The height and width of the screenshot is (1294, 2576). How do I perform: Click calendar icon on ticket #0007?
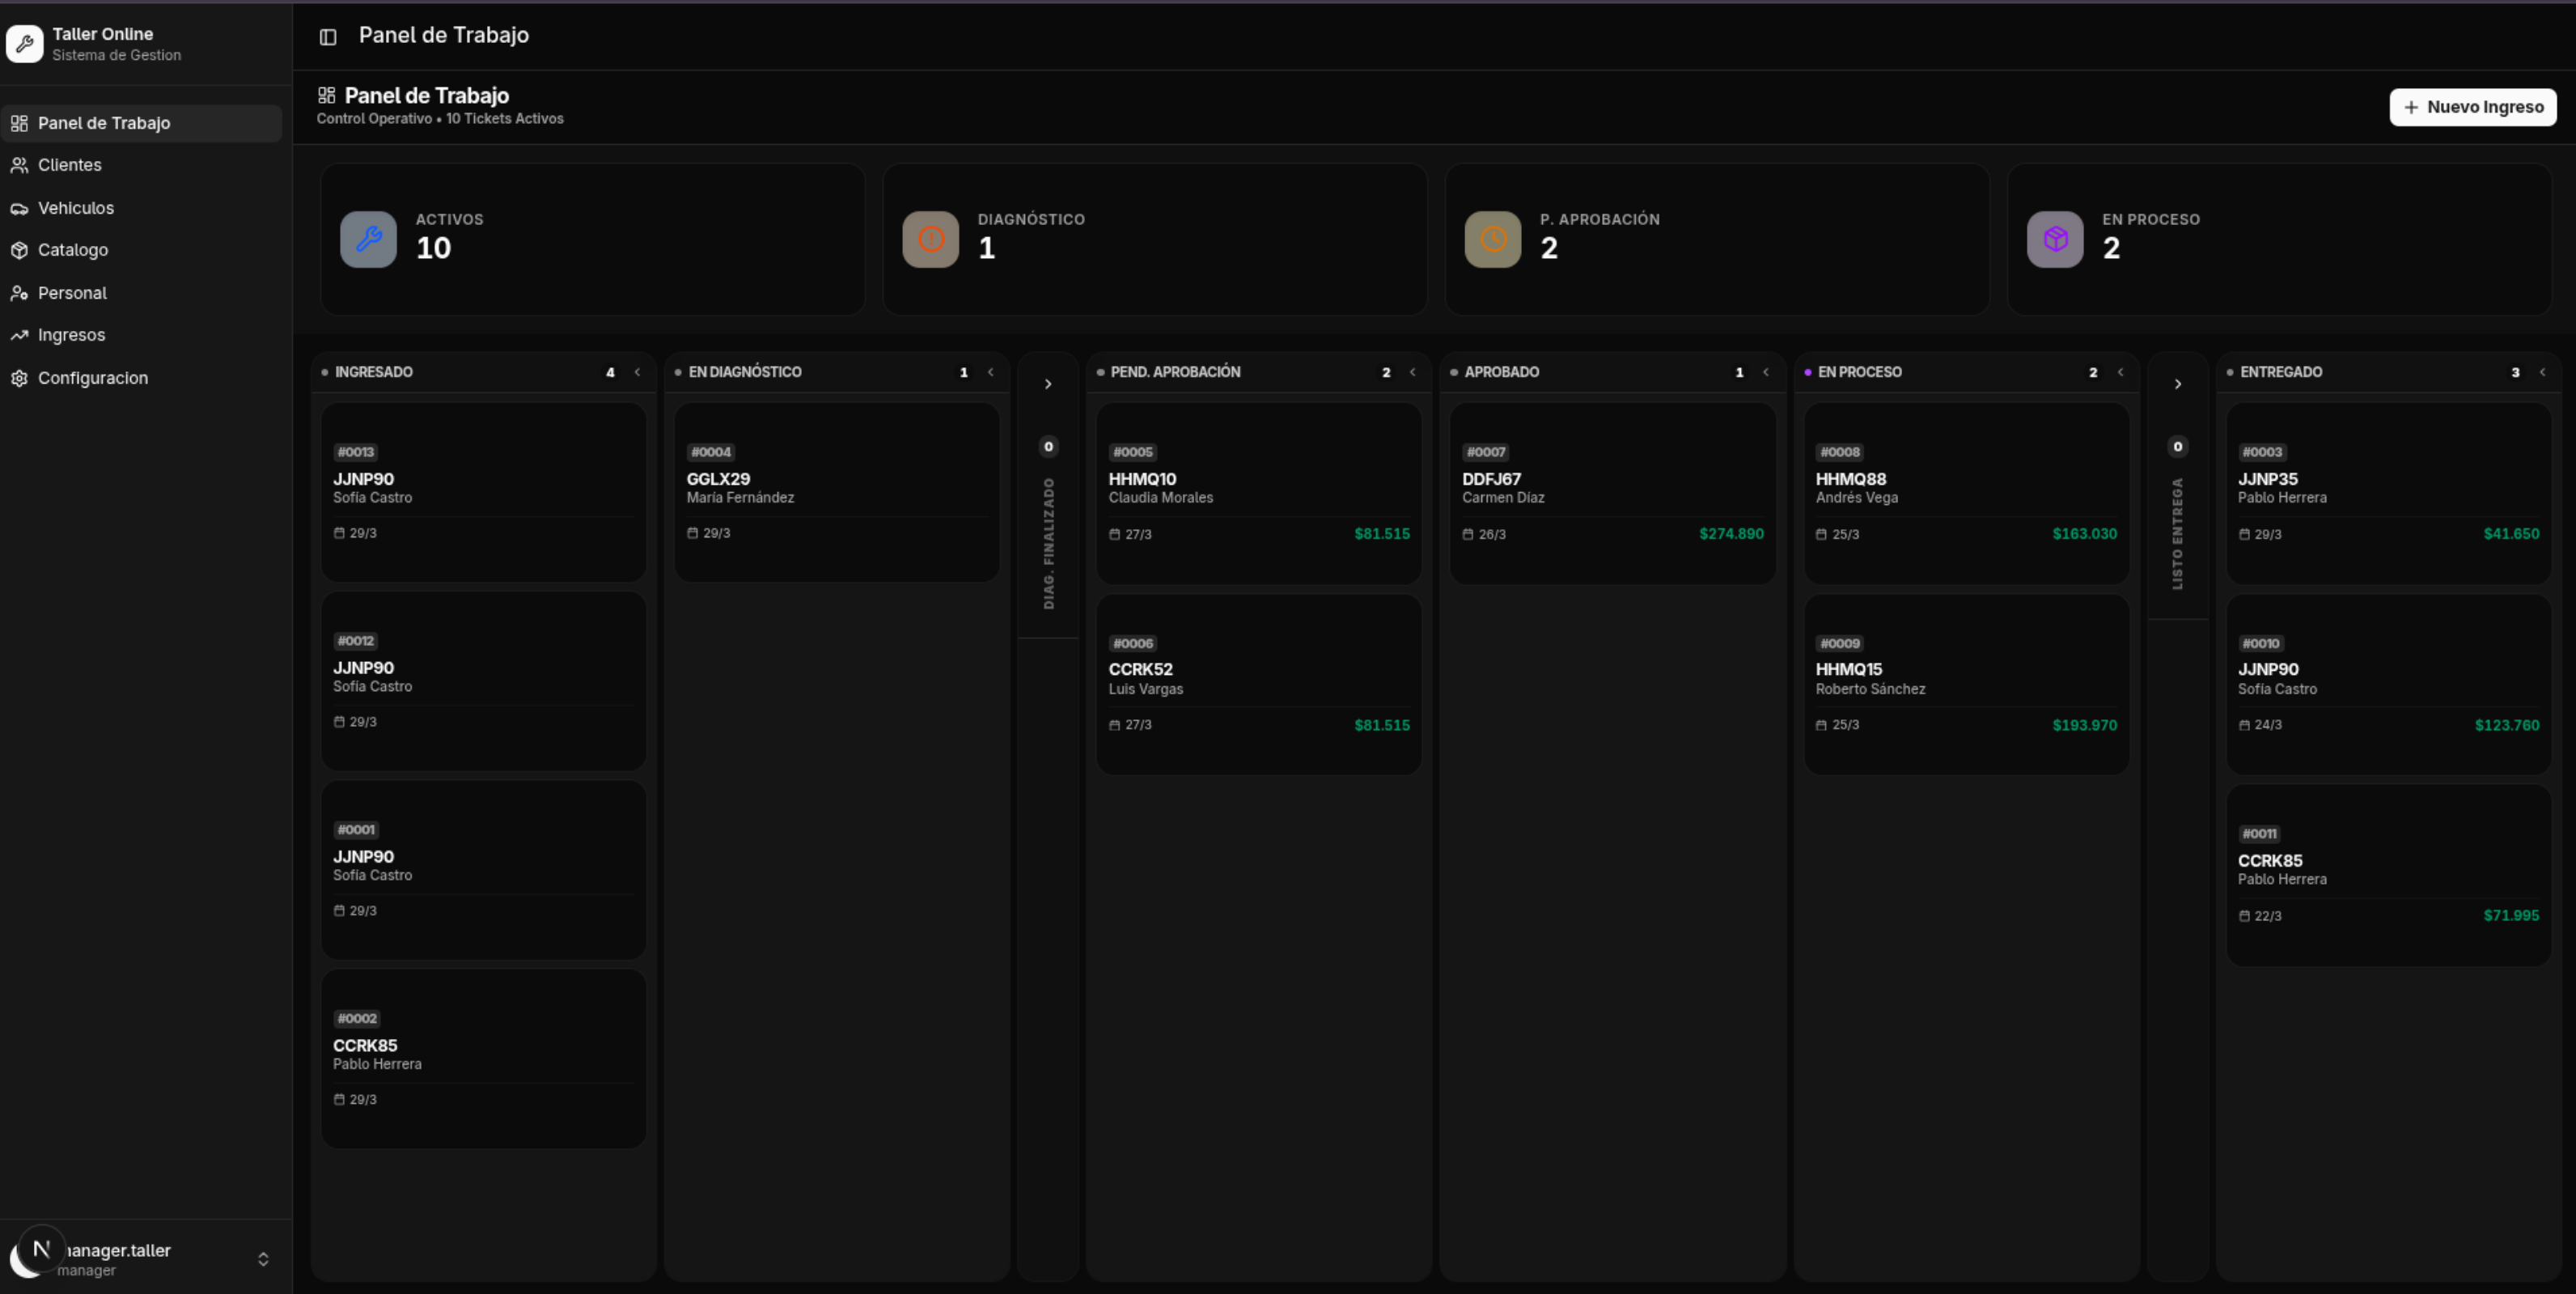coord(1468,534)
